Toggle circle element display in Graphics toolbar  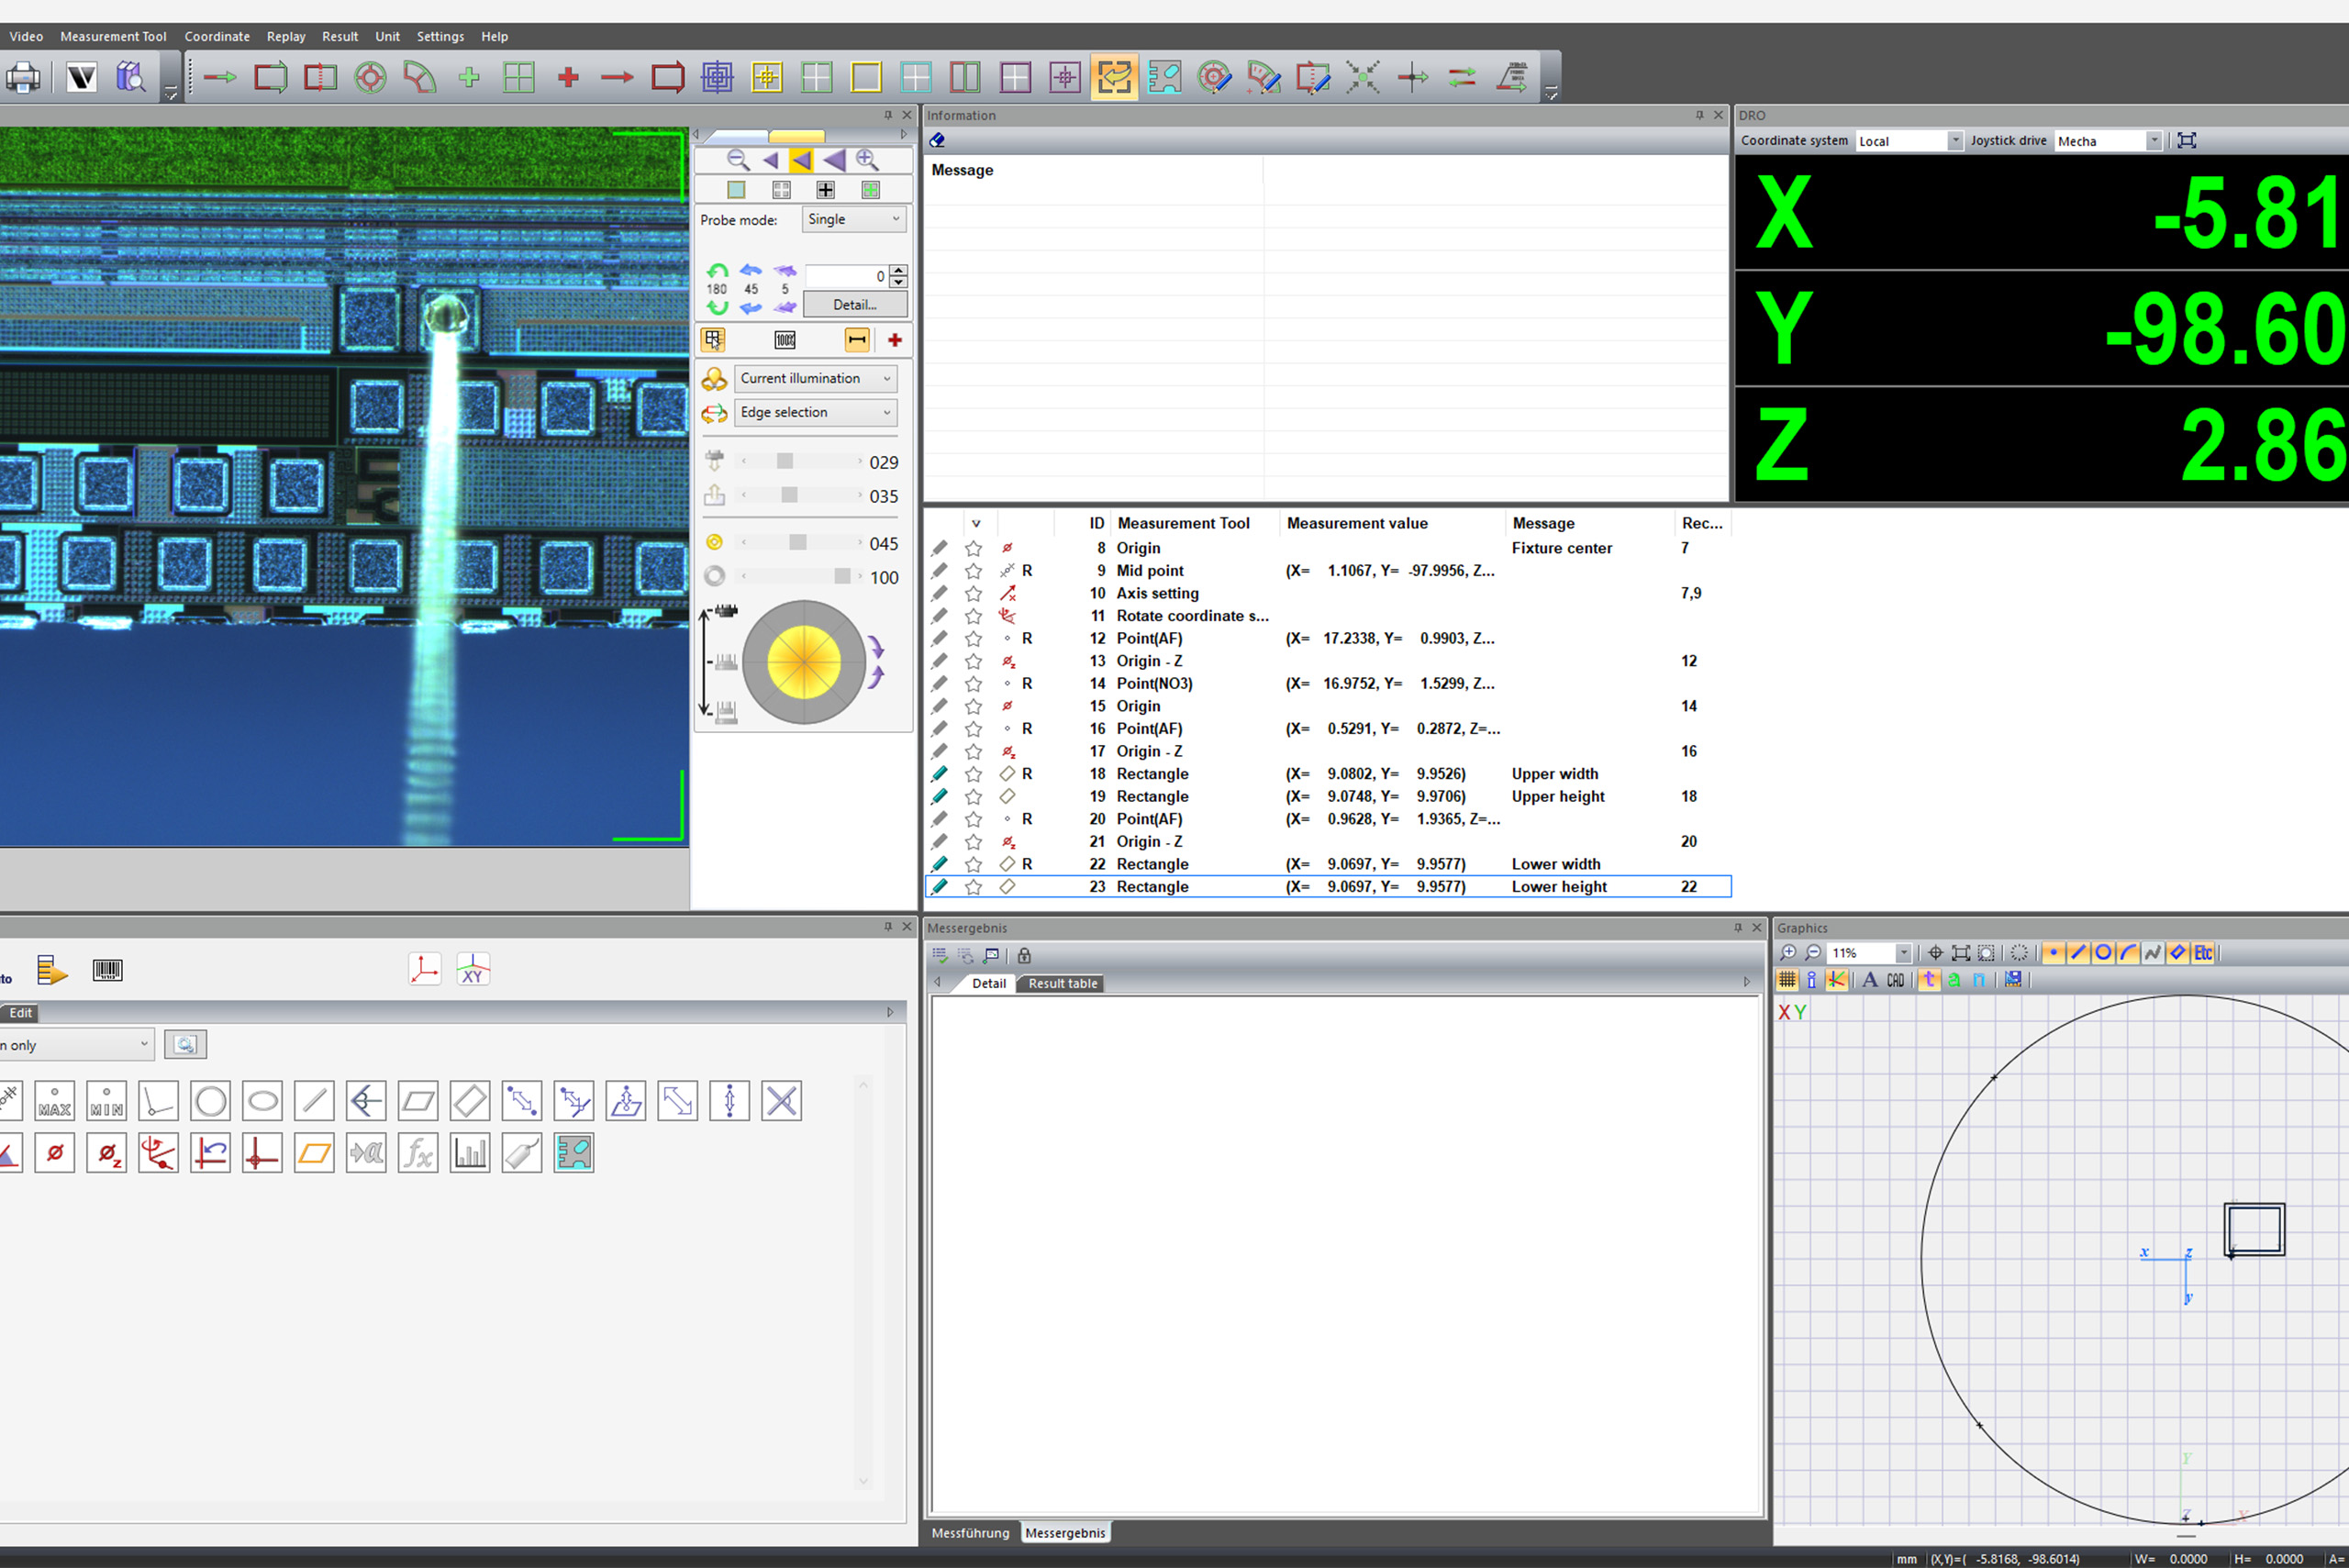coord(2103,953)
